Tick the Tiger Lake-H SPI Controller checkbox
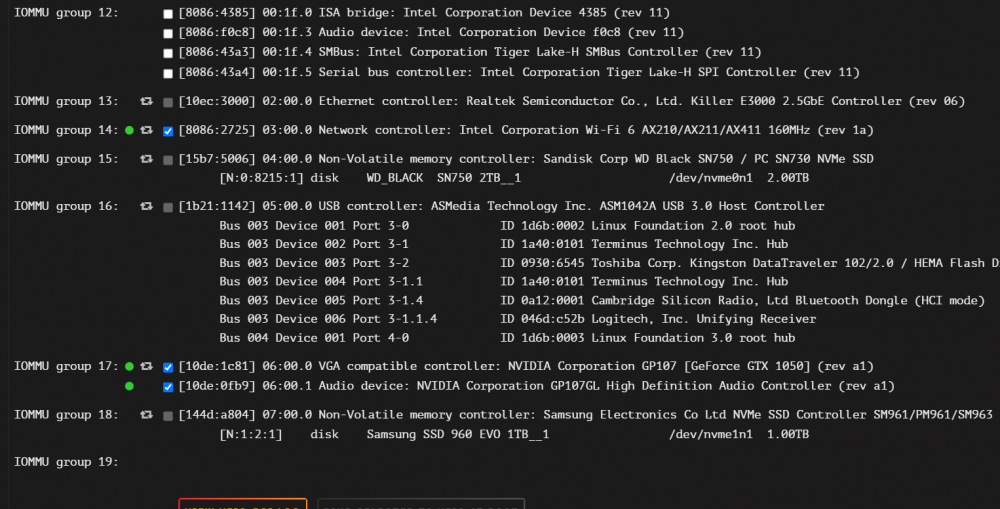The width and height of the screenshot is (1000, 509). (168, 73)
